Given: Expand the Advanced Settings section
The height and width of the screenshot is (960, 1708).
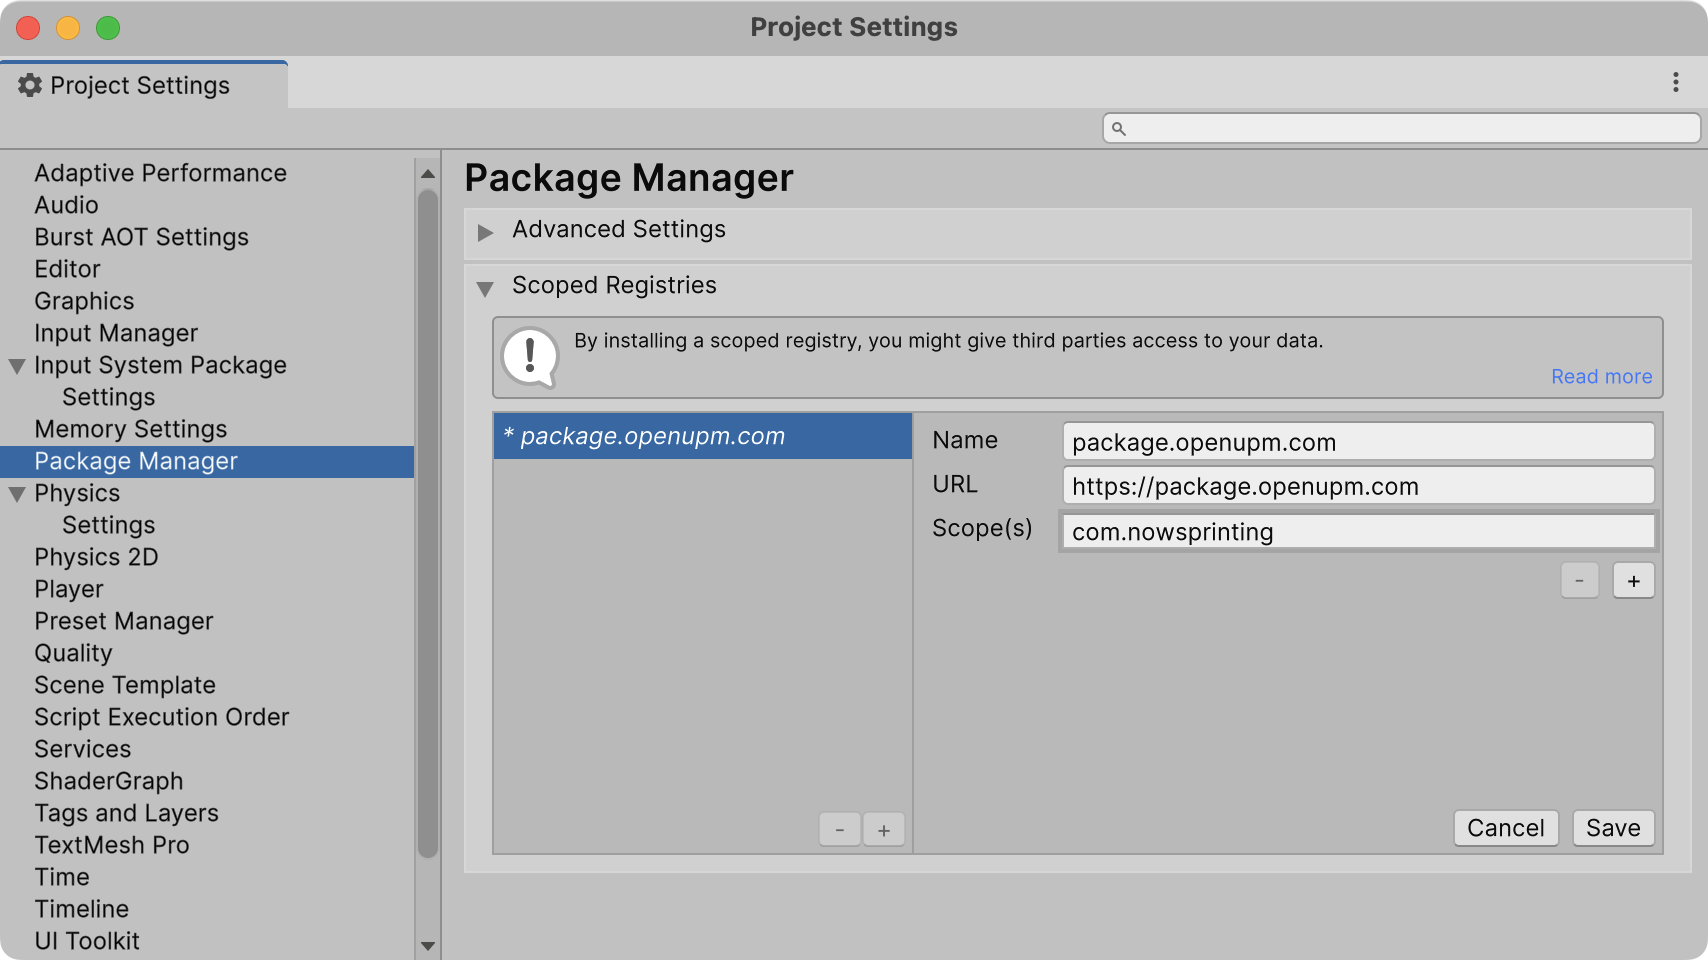Looking at the screenshot, I should click(486, 232).
